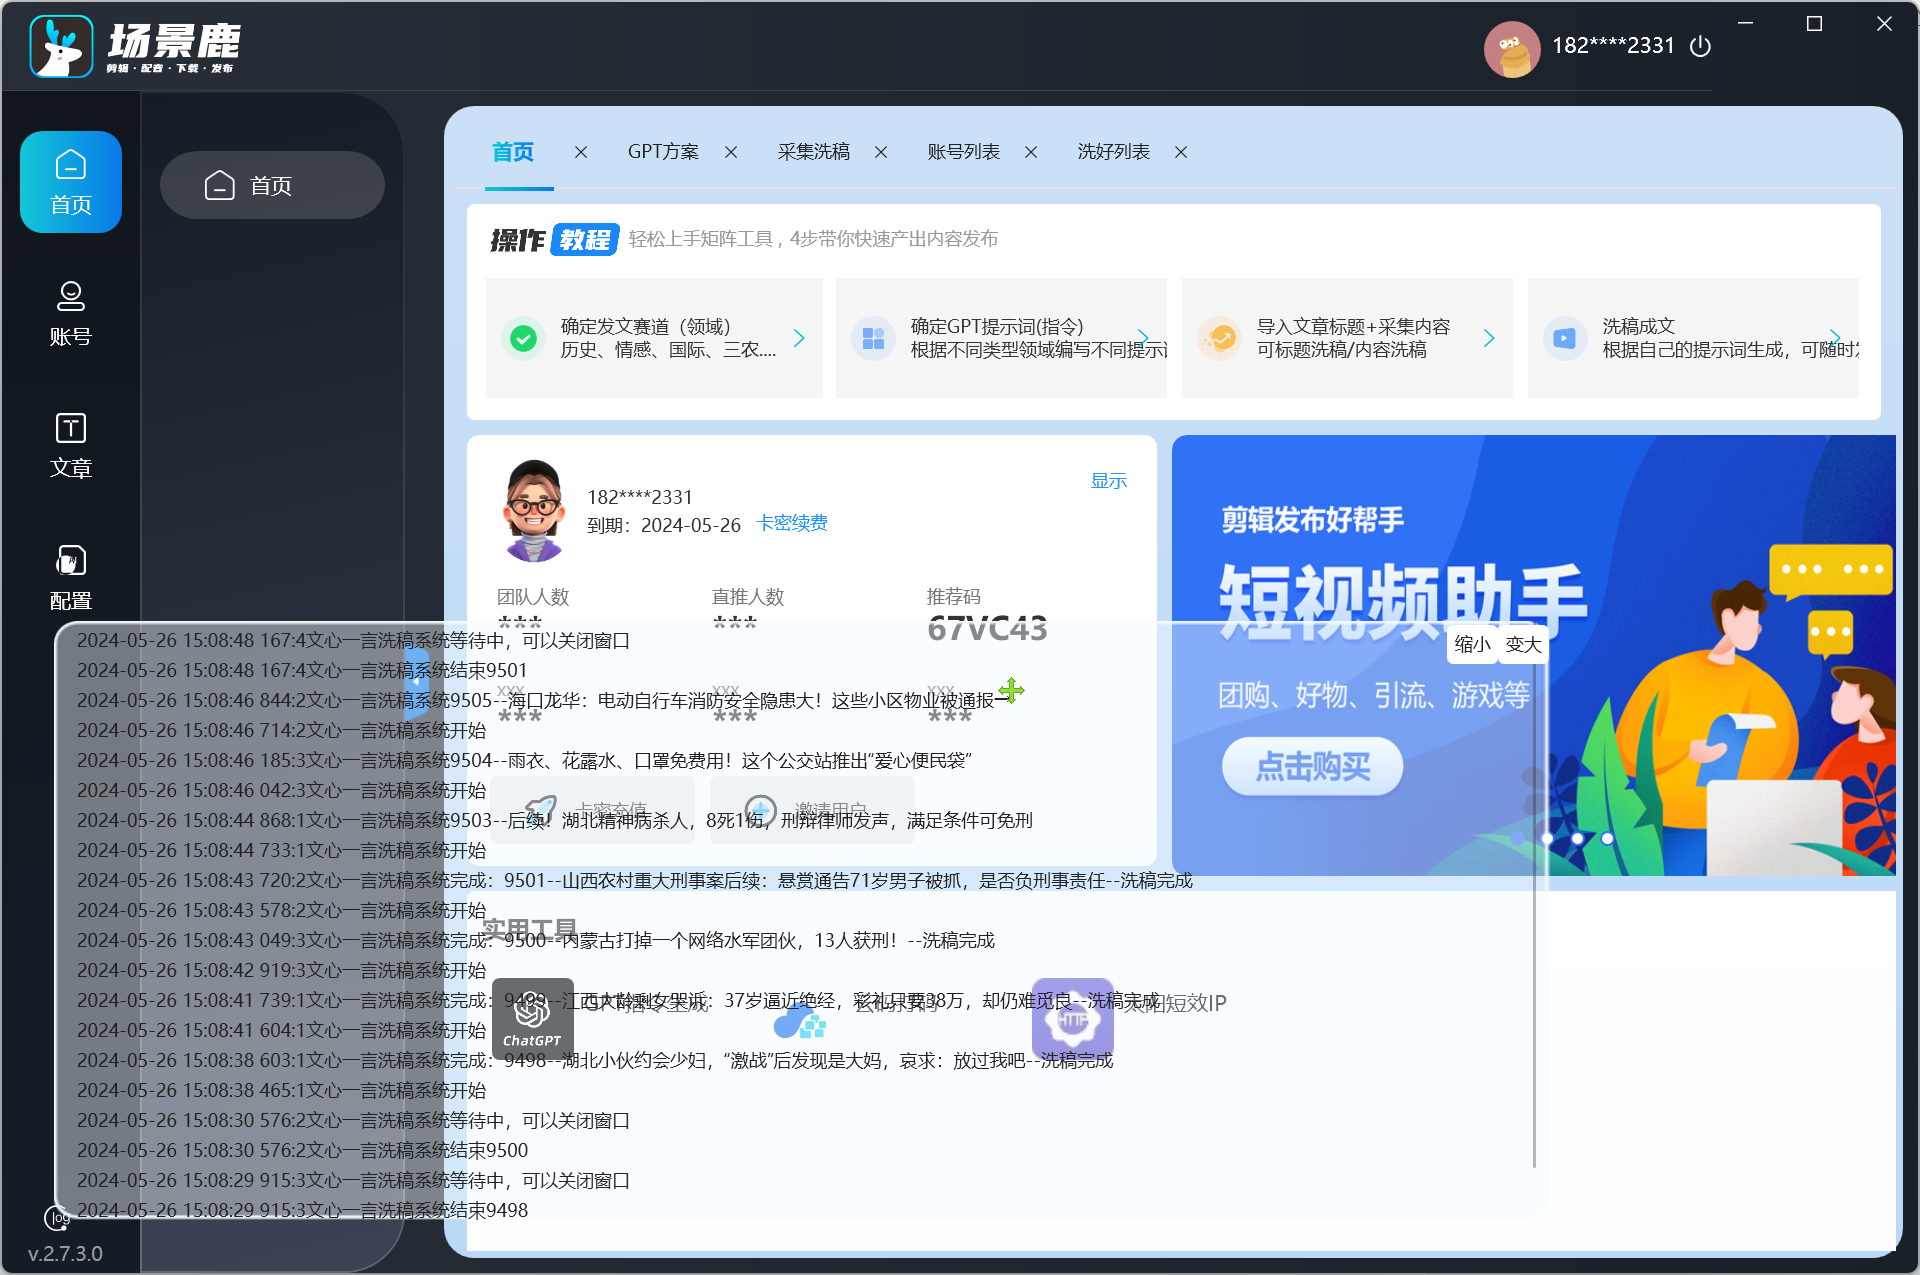Switch to the 洗好列表 tab
Screen dimensions: 1920x1275
(x=1113, y=152)
